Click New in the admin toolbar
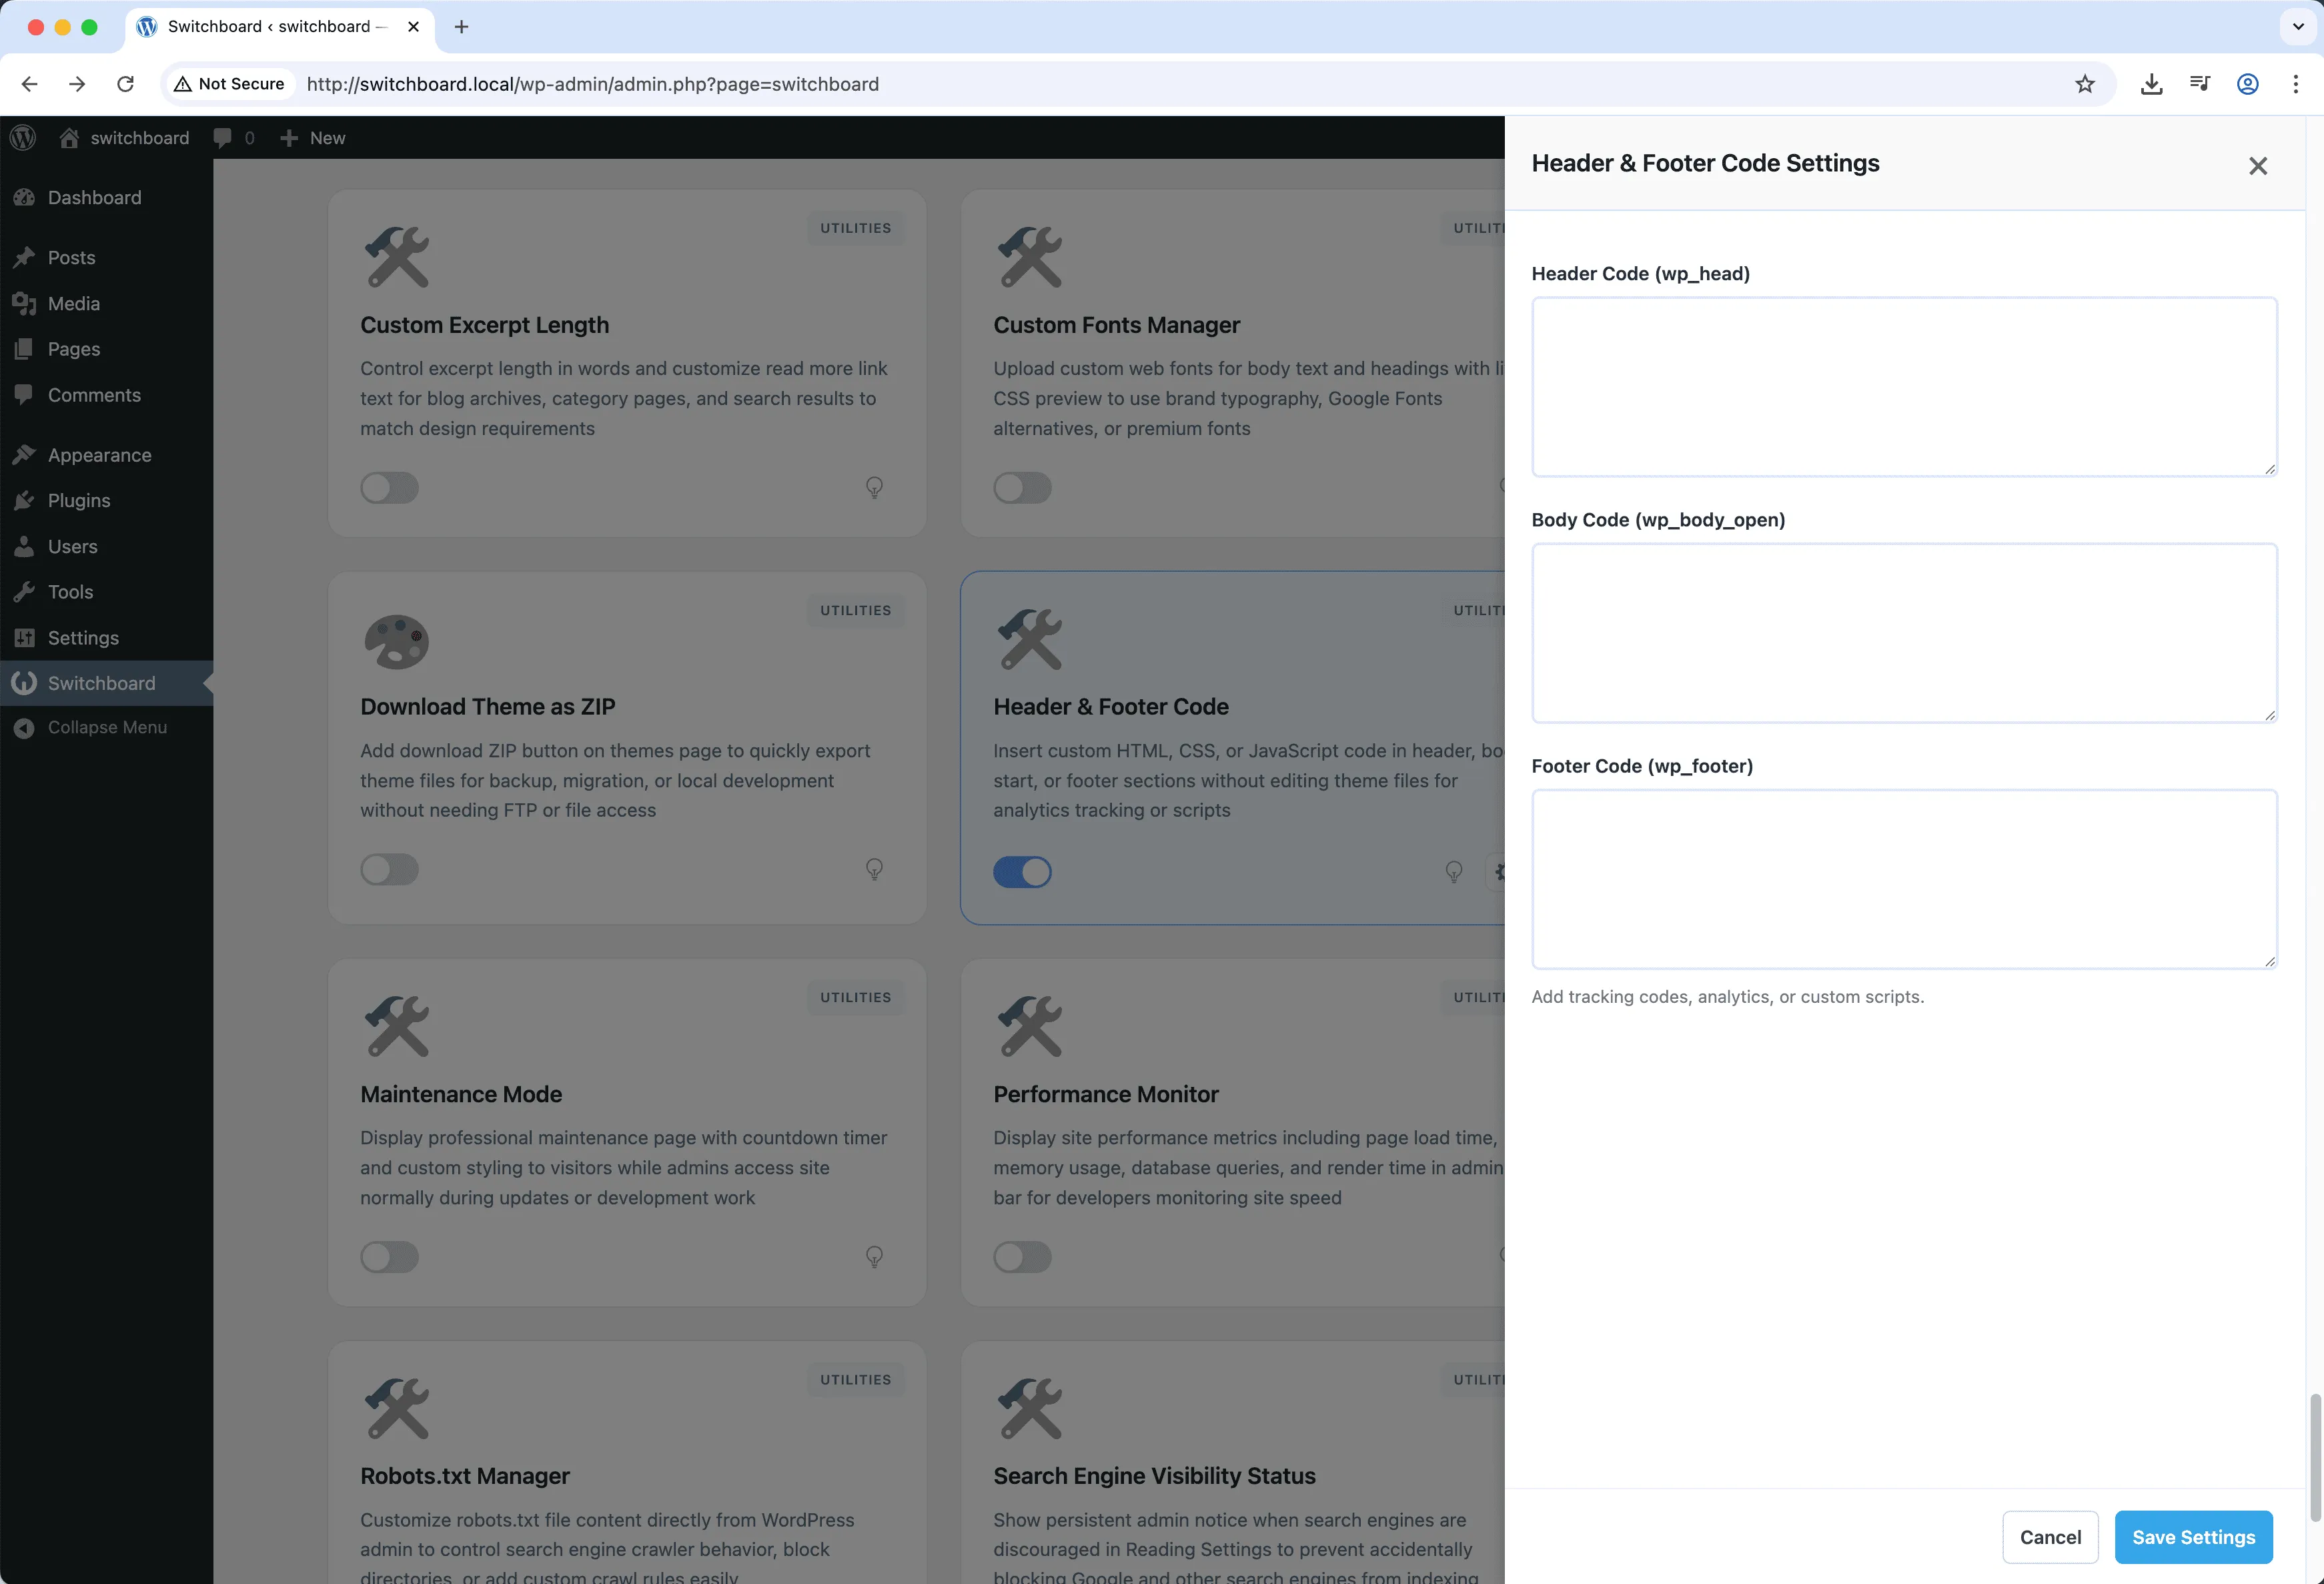This screenshot has height=1584, width=2324. (311, 137)
